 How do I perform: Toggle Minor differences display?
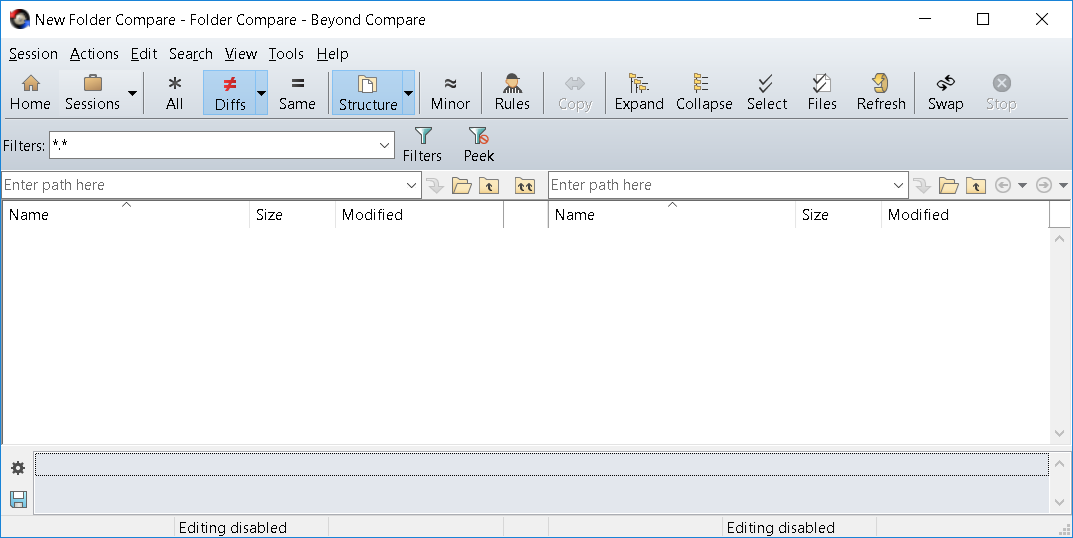click(450, 92)
